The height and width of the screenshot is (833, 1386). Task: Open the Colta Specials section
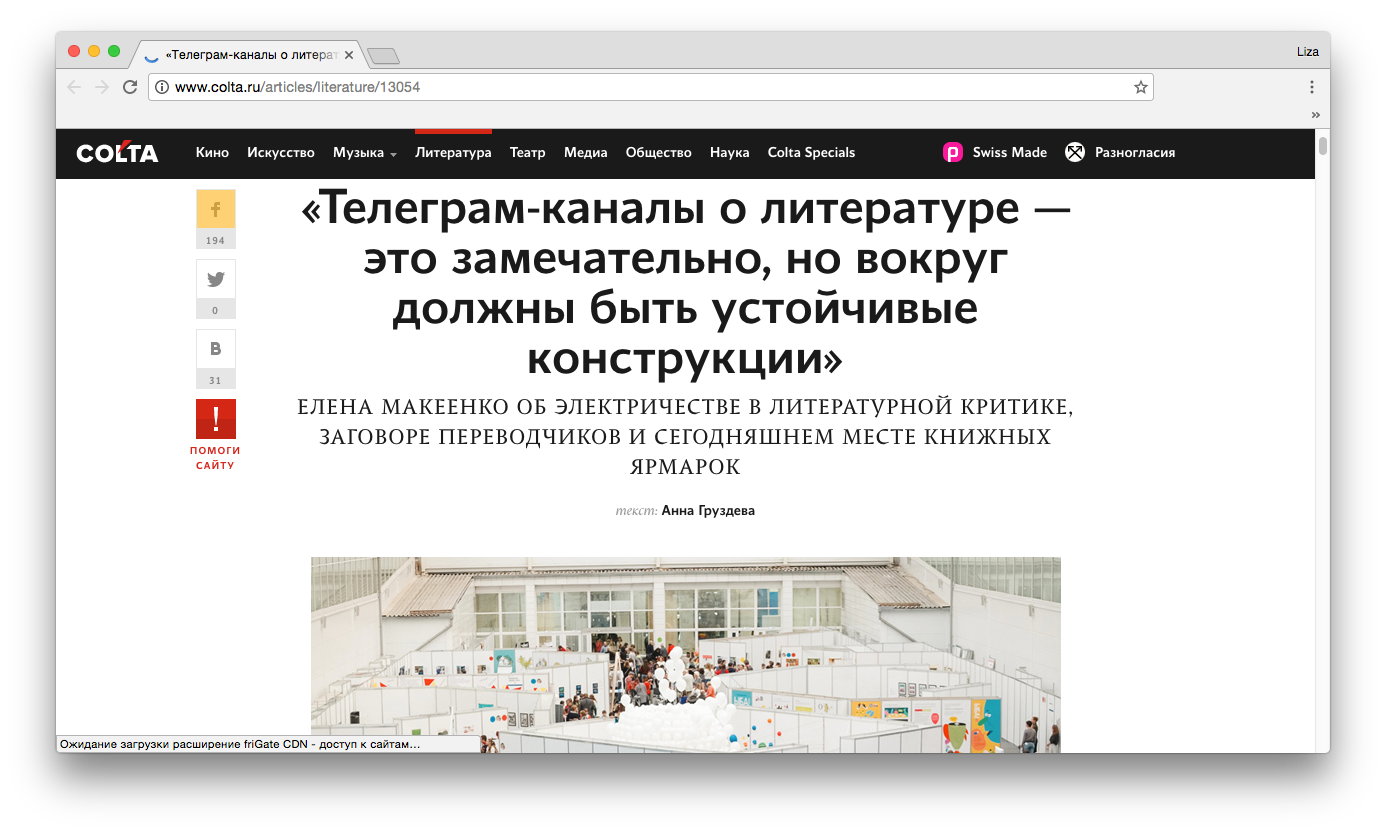click(811, 153)
